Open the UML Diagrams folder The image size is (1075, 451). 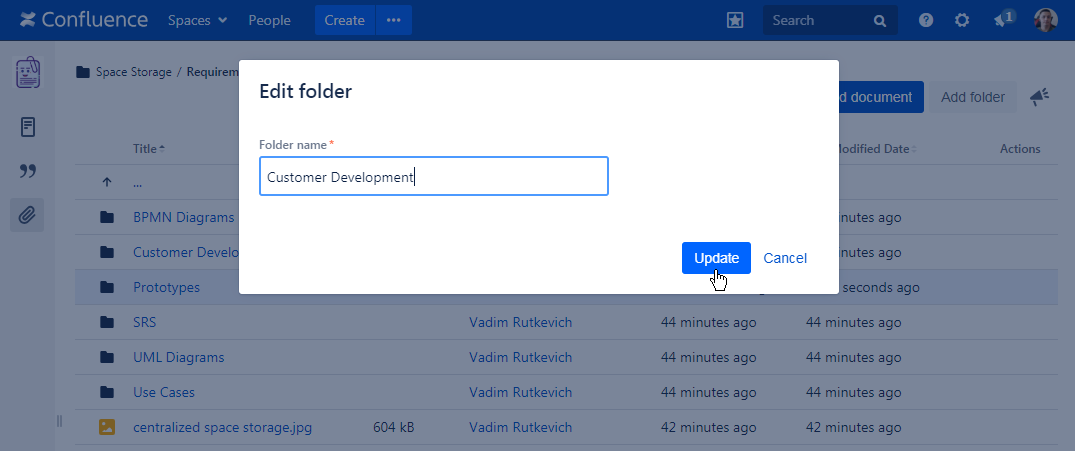(178, 357)
